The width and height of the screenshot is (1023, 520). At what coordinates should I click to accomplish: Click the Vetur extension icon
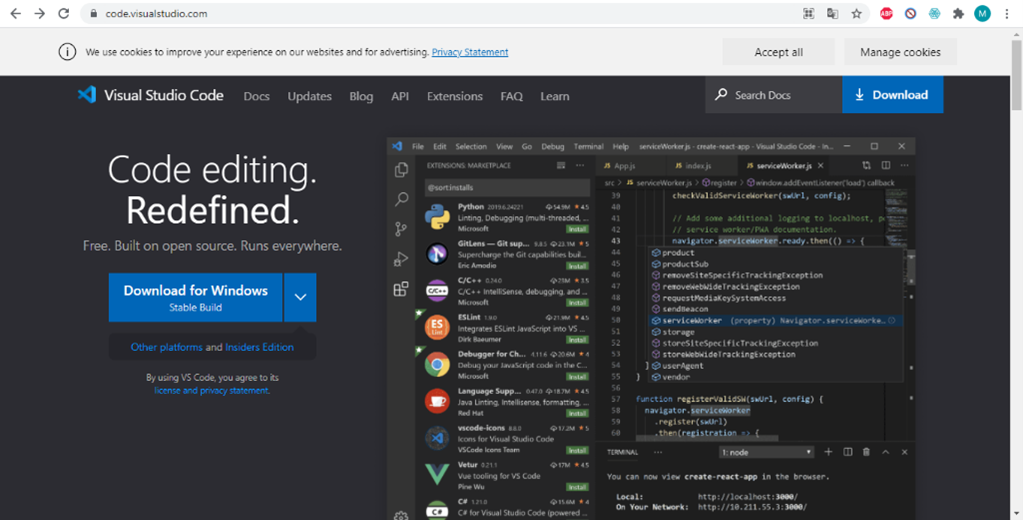437,474
